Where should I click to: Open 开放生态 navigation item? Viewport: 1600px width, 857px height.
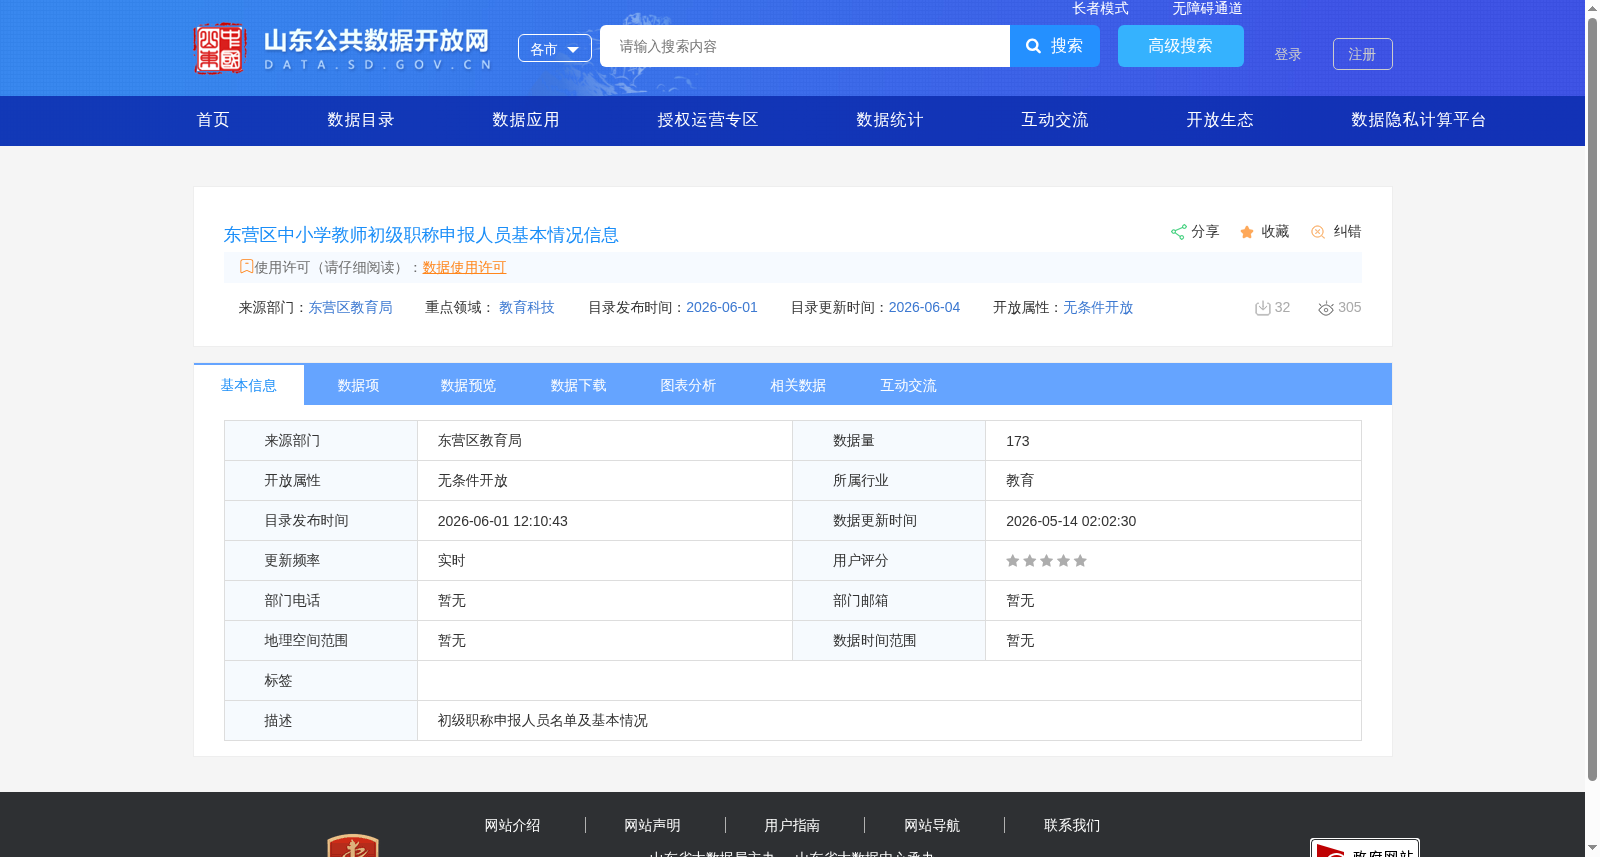click(1220, 120)
